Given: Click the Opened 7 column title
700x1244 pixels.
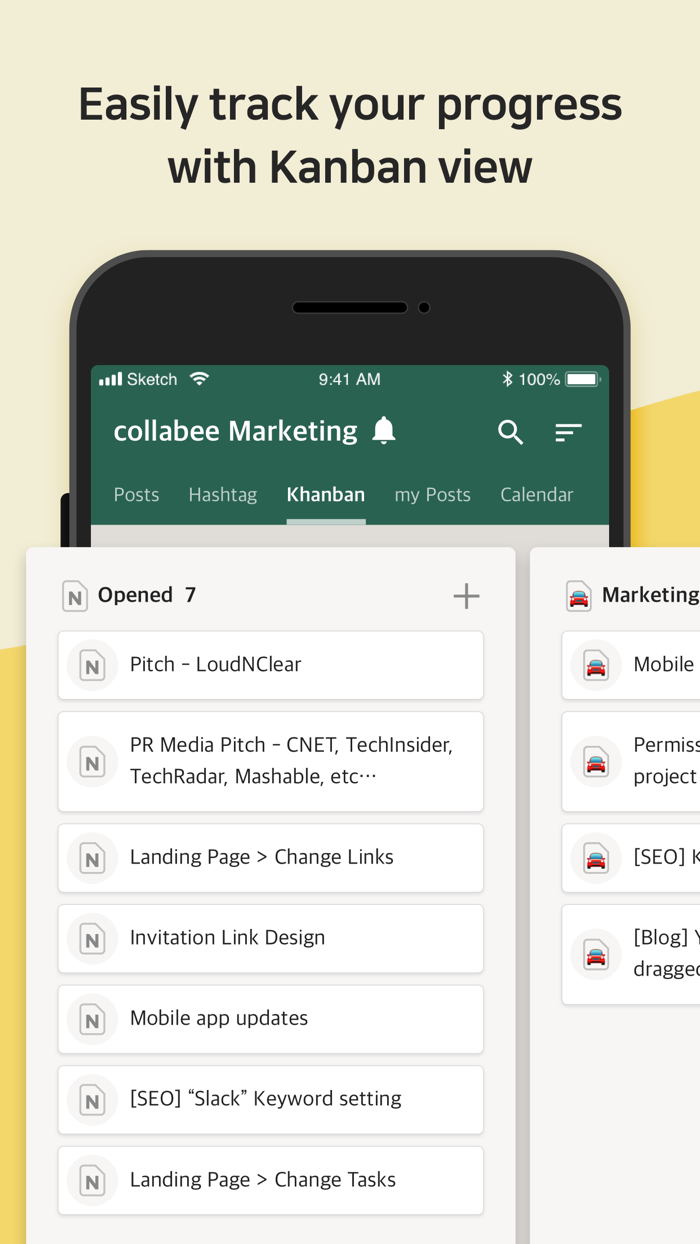Looking at the screenshot, I should (147, 595).
